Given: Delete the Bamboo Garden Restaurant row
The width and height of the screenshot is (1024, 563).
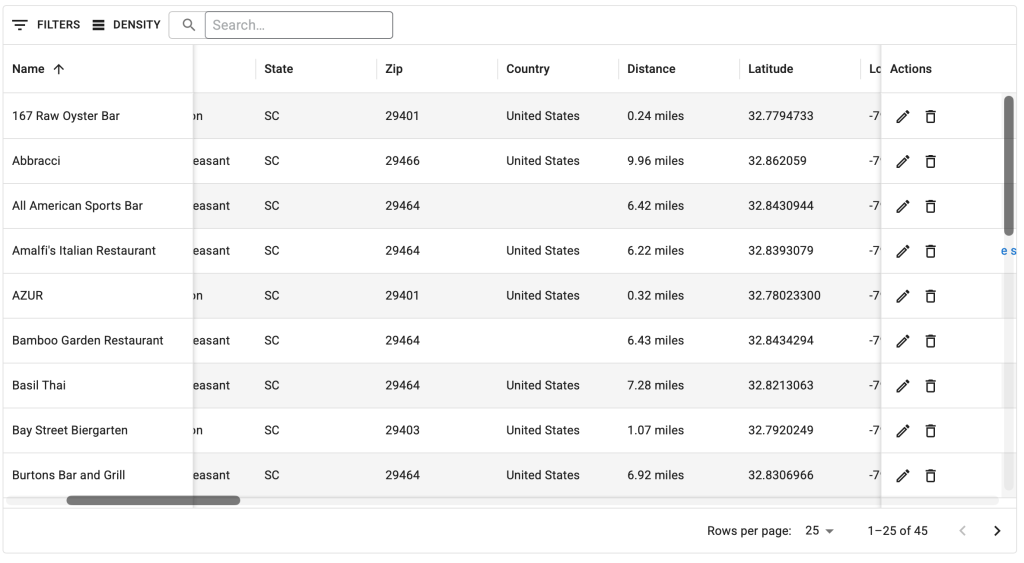Looking at the screenshot, I should 931,341.
